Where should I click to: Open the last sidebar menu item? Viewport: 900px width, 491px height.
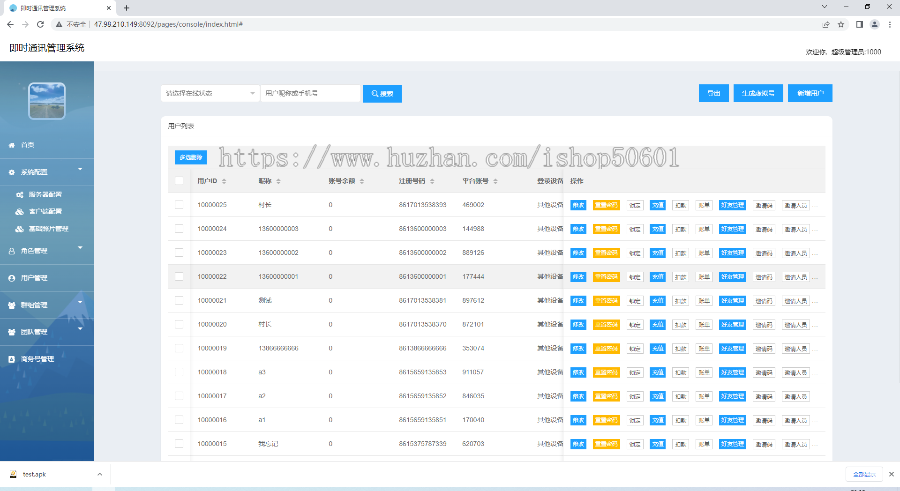click(x=38, y=359)
